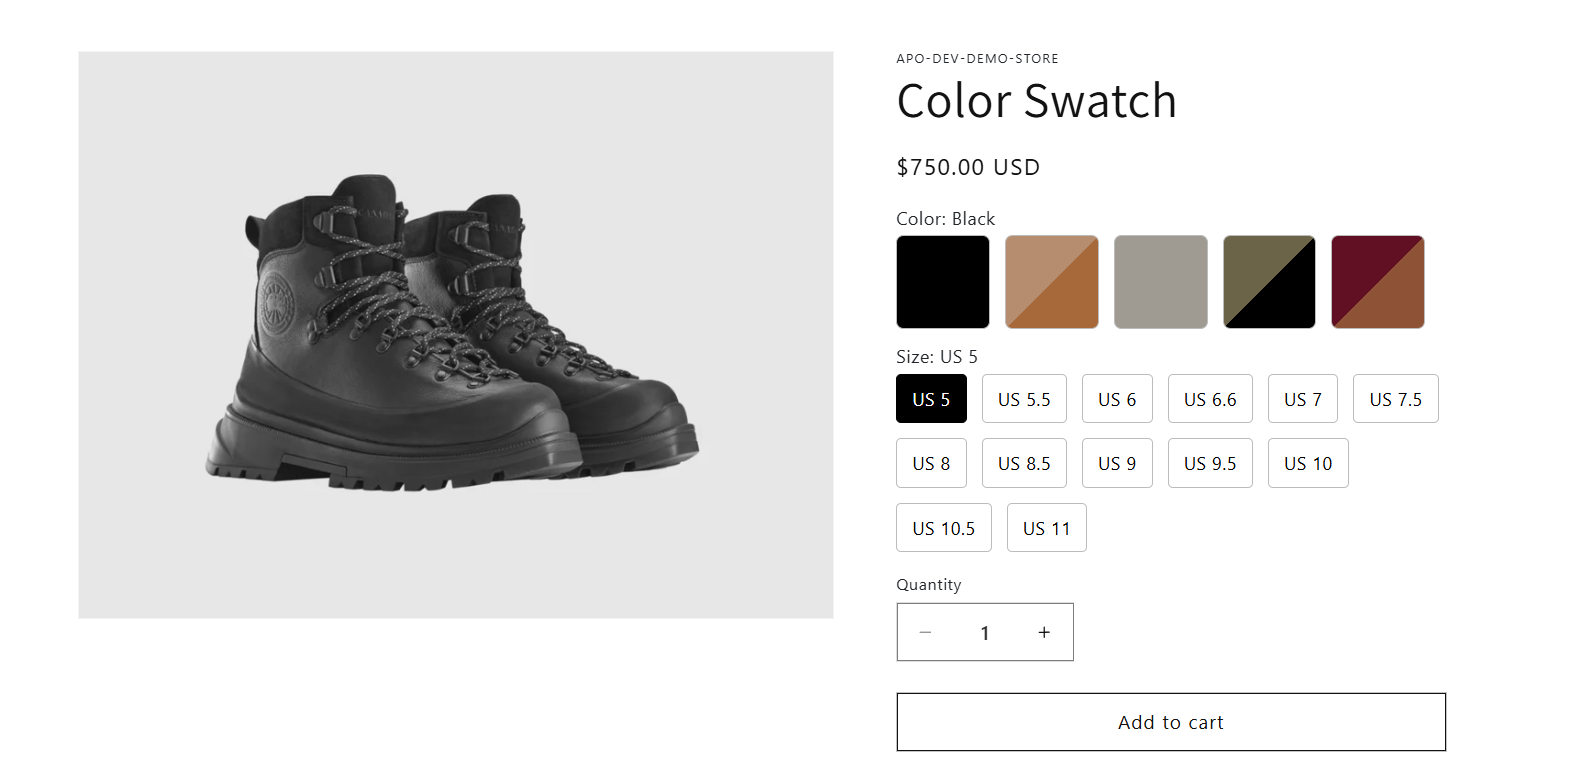Choose size US 6
This screenshot has height=765, width=1574.
point(1117,399)
